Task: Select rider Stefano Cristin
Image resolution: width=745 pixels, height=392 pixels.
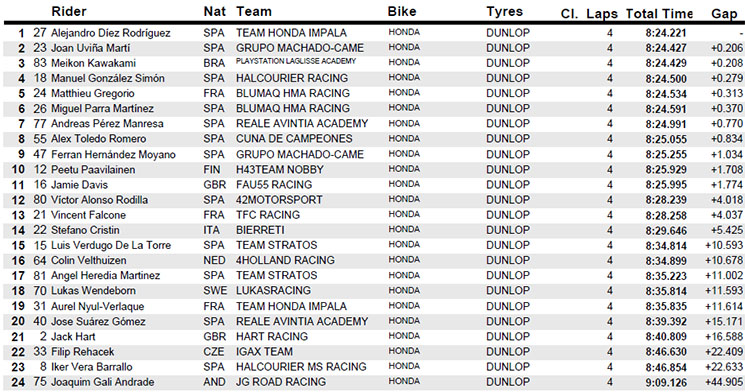Action: coord(85,230)
